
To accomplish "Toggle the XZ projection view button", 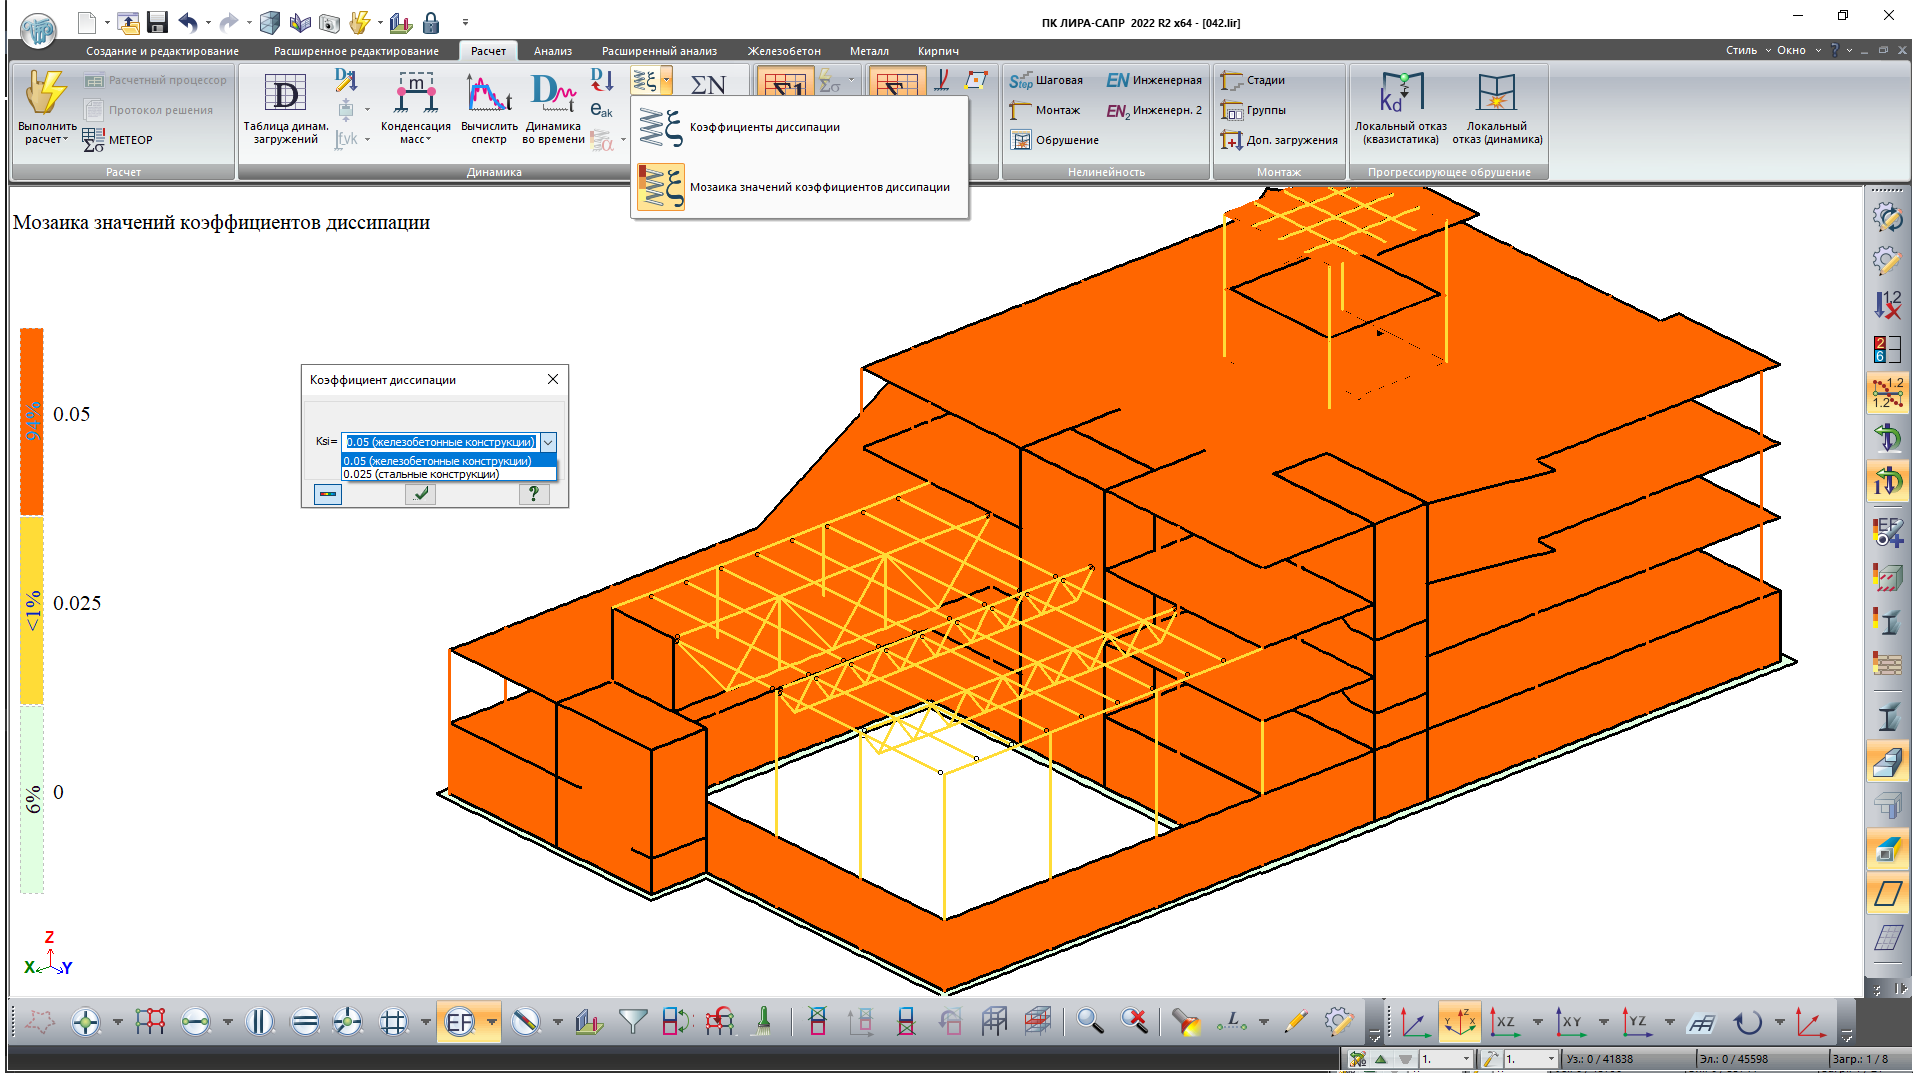I will tap(1503, 1022).
